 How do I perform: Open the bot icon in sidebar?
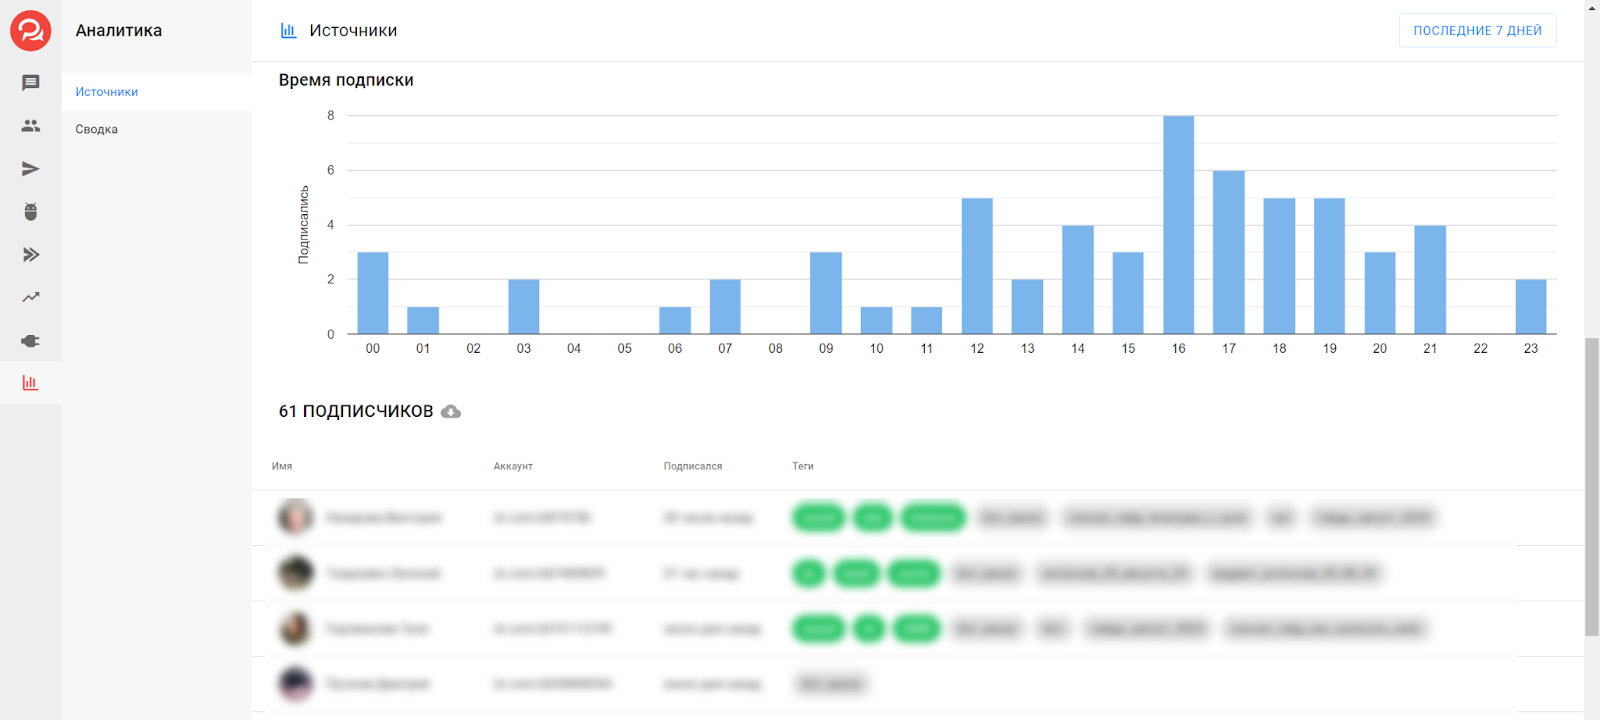[30, 212]
